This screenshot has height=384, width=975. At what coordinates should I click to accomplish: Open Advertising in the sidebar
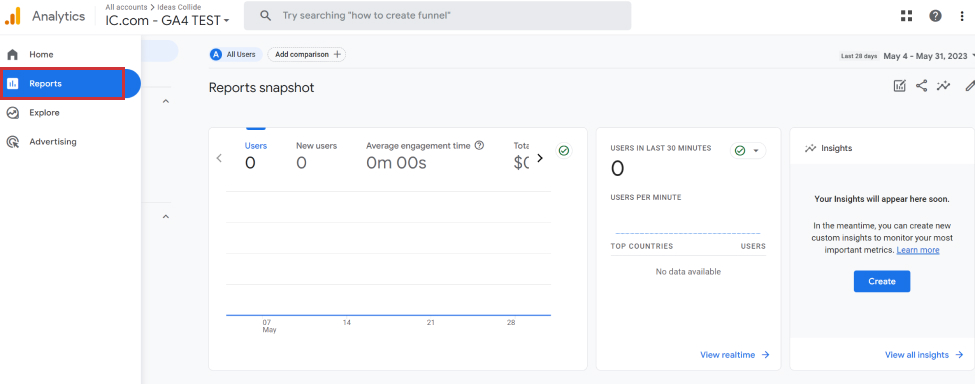52,142
